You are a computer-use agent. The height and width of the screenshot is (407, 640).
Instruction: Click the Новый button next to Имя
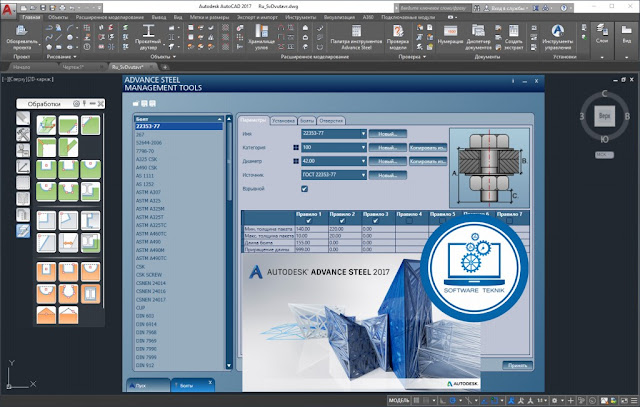tap(387, 134)
